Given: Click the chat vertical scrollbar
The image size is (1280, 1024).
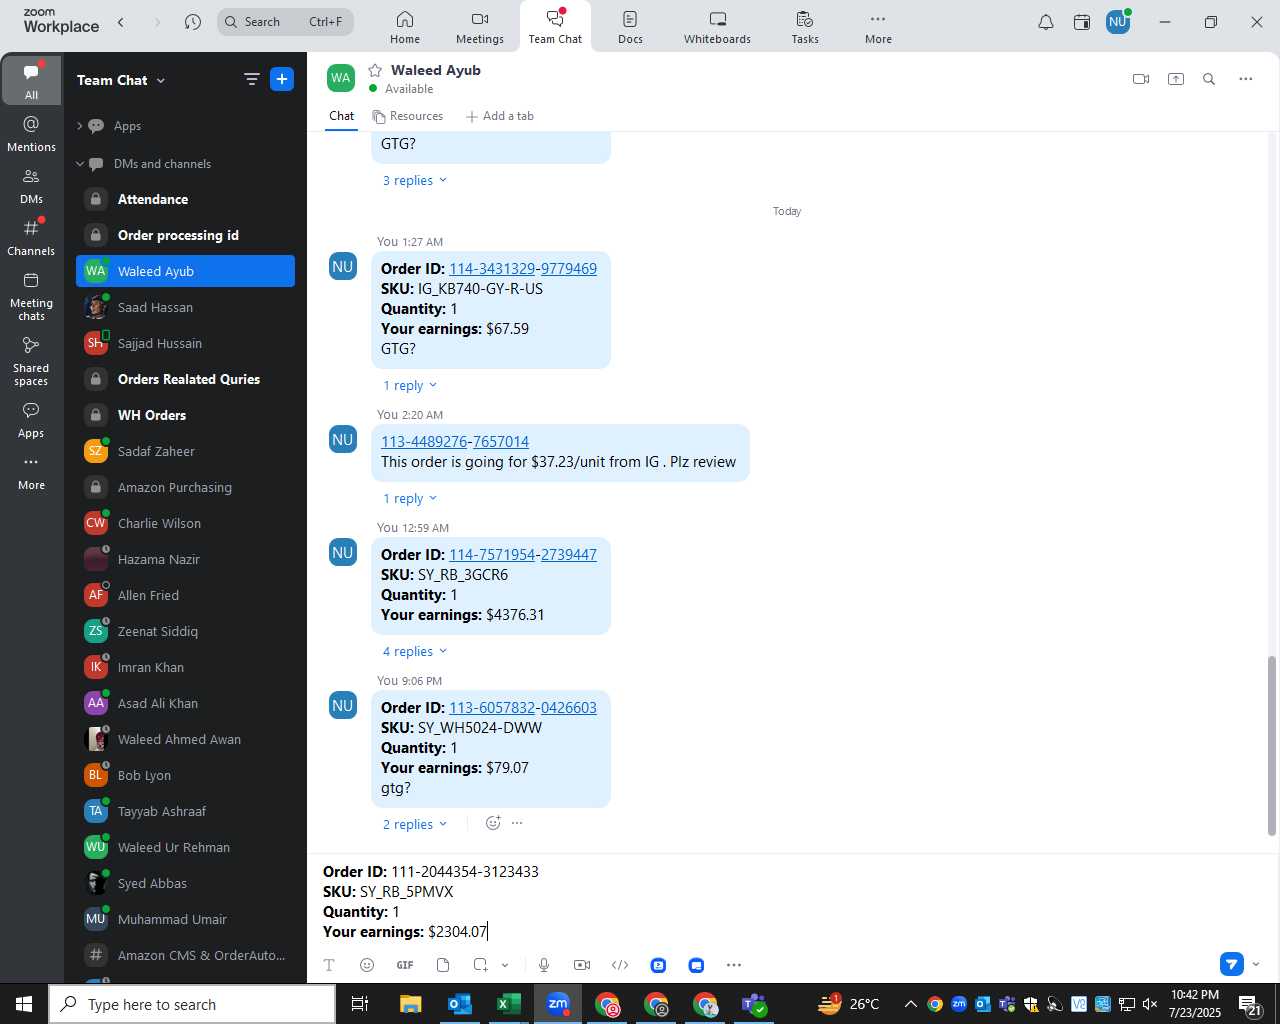Looking at the screenshot, I should tap(1272, 745).
